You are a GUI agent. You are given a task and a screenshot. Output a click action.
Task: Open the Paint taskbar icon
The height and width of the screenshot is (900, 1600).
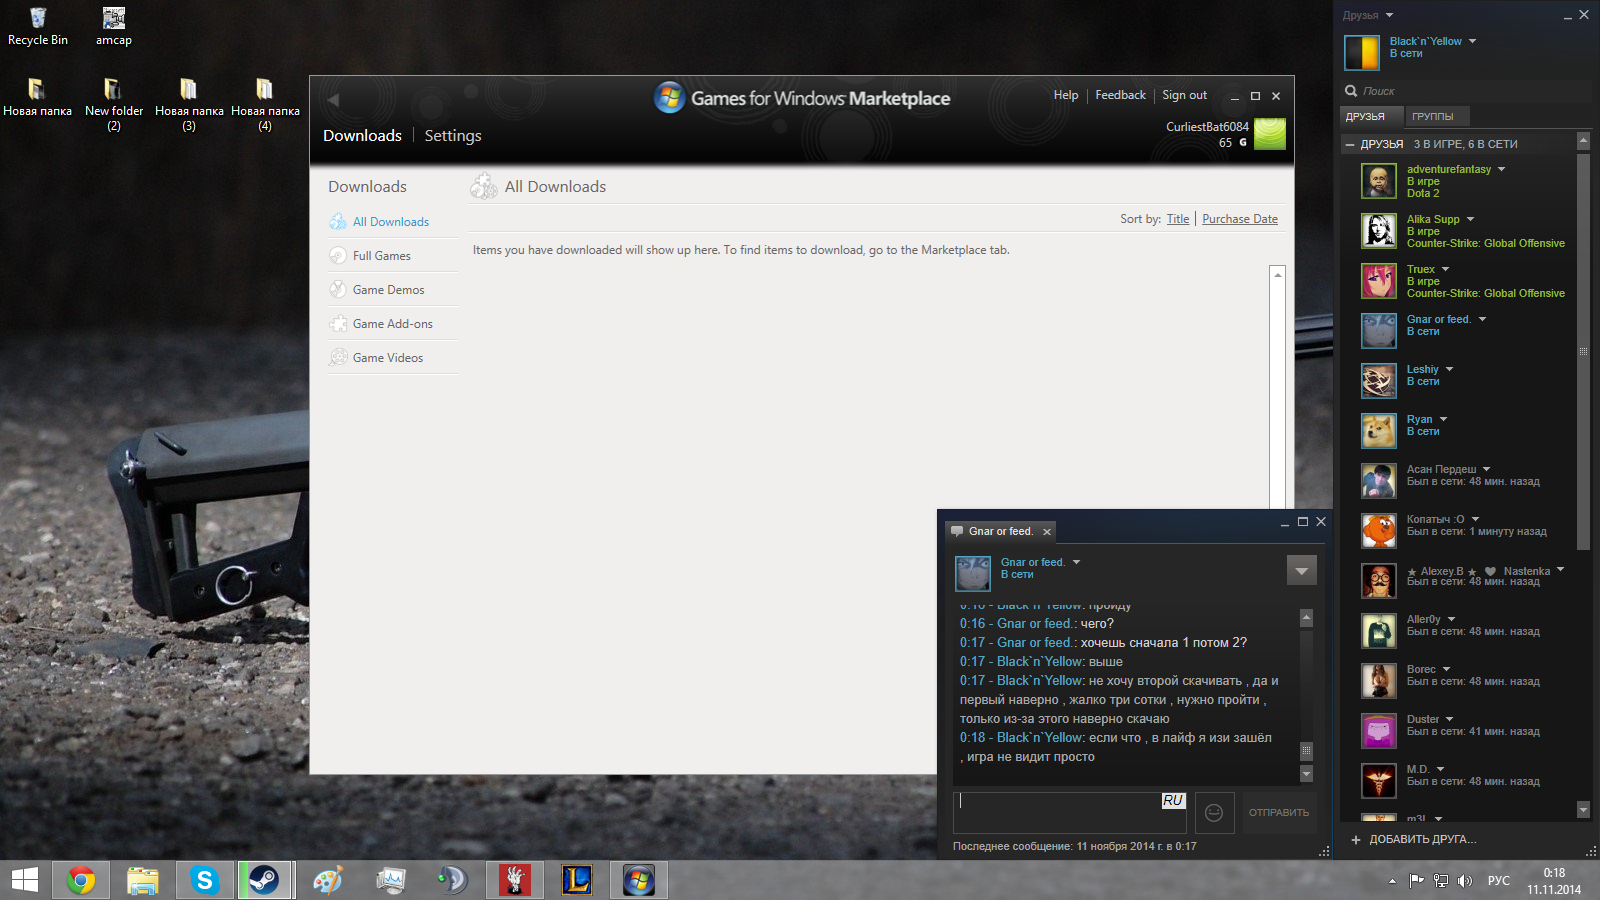[327, 880]
